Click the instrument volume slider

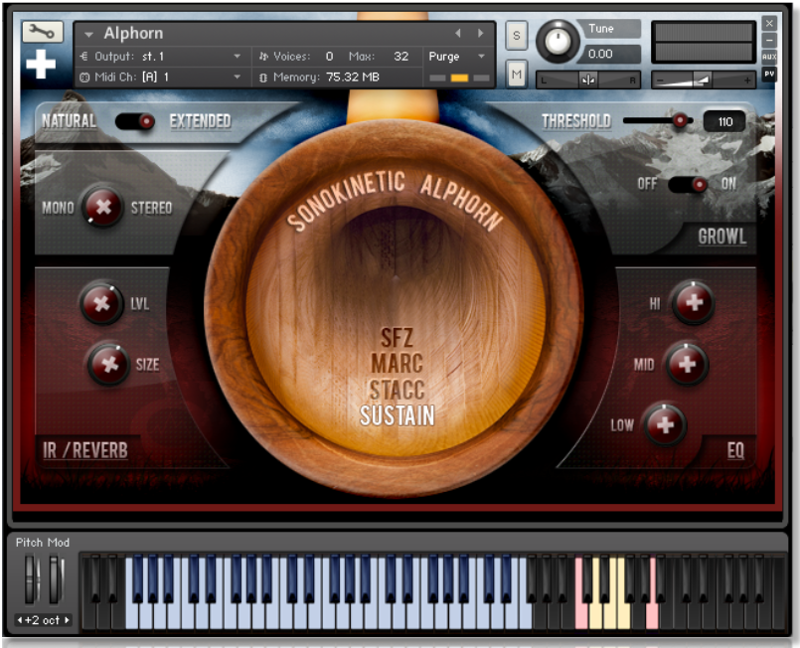tap(704, 80)
